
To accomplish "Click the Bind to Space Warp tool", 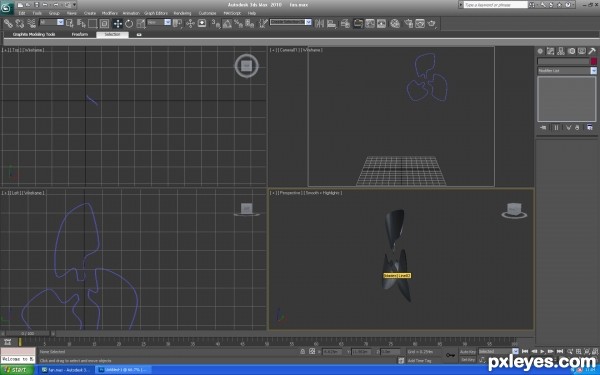I will [x=32, y=24].
